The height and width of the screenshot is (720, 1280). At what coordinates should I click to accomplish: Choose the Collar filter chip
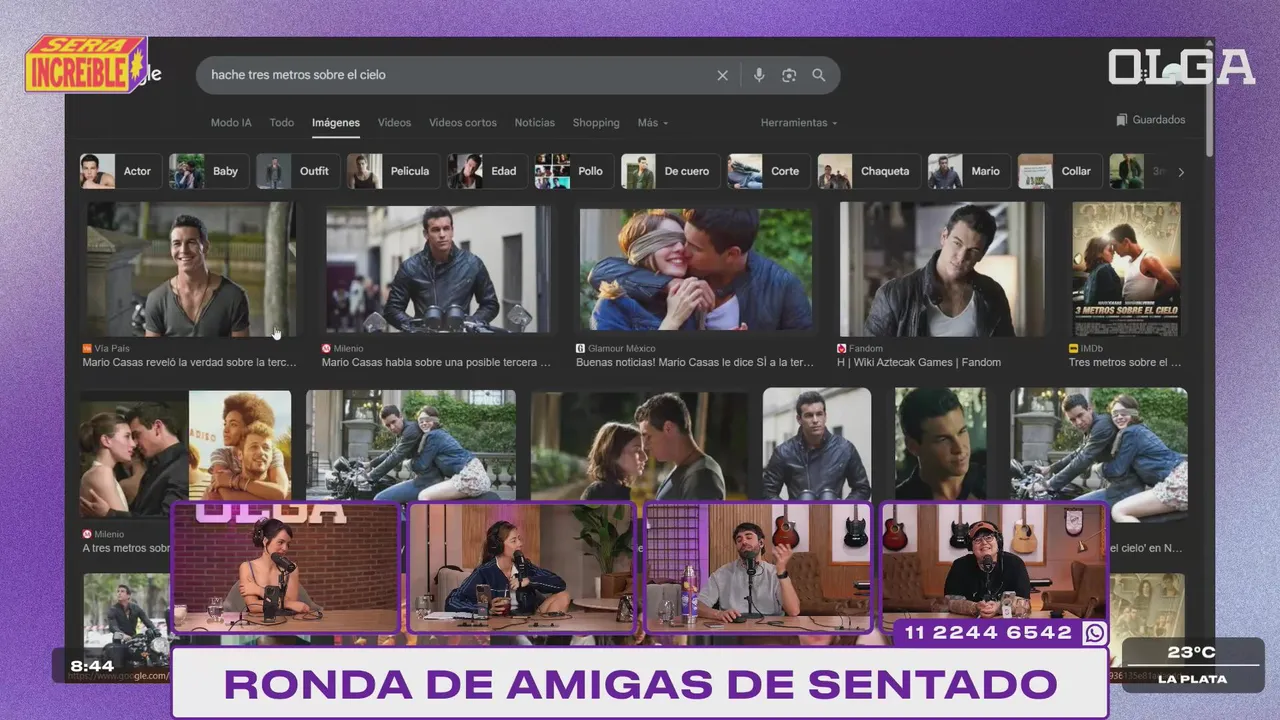pyautogui.click(x=1059, y=171)
